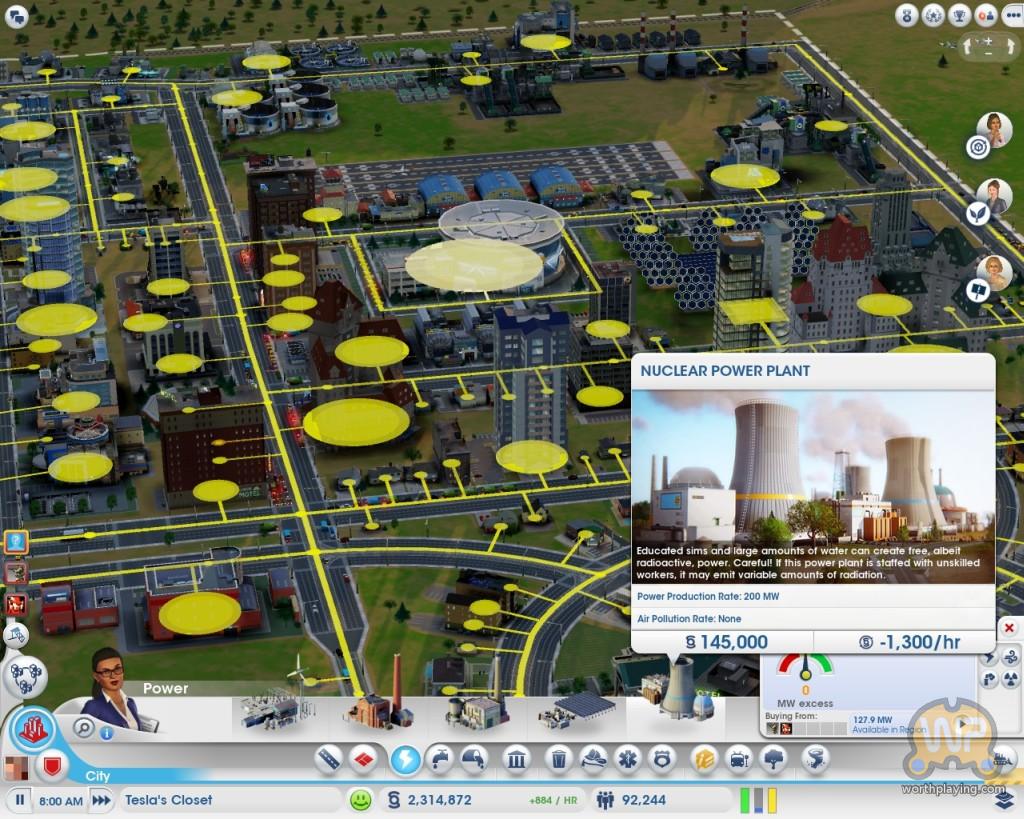Screen dimensions: 1024x819
Task: Click the green happiness smiley face
Action: coord(360,800)
